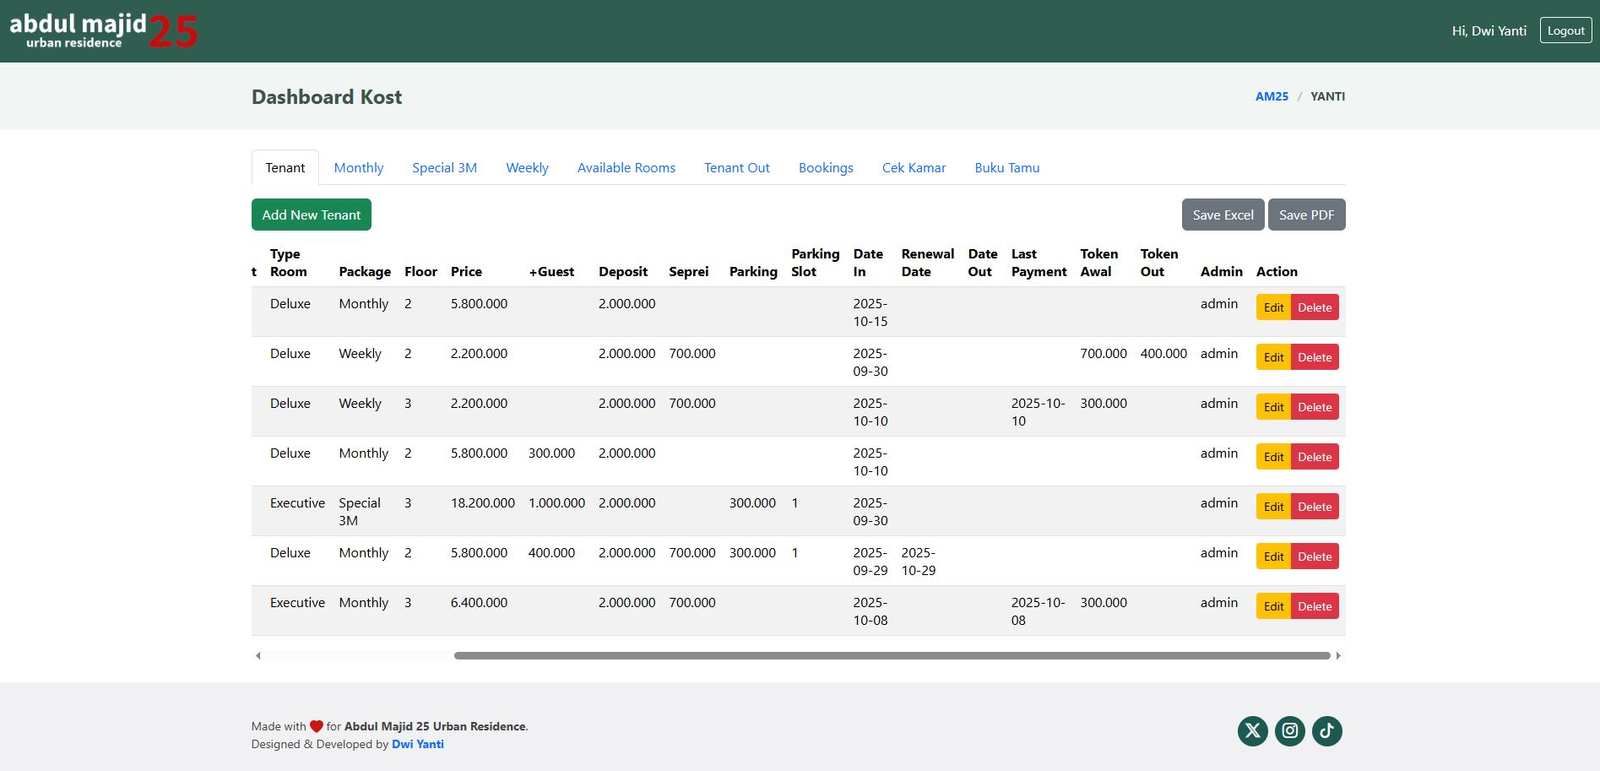Click the Renewal Date column header
This screenshot has width=1600, height=771.
927,263
